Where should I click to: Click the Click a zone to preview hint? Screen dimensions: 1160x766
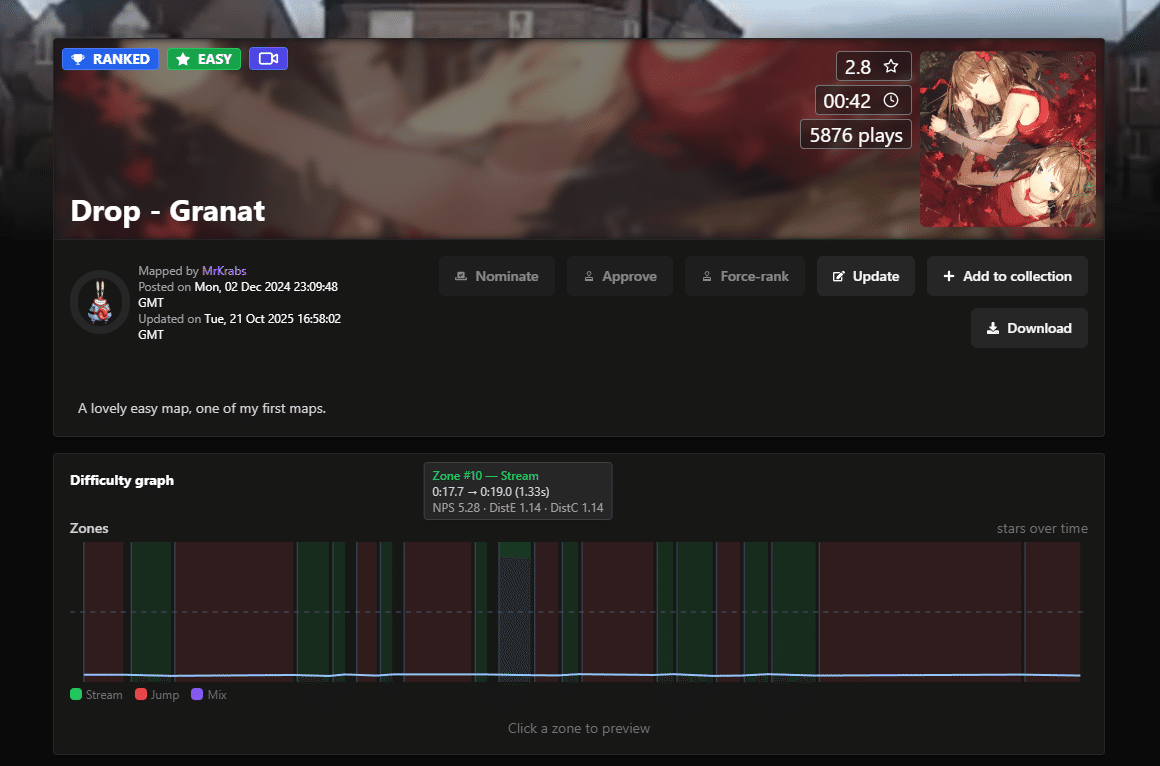point(579,728)
